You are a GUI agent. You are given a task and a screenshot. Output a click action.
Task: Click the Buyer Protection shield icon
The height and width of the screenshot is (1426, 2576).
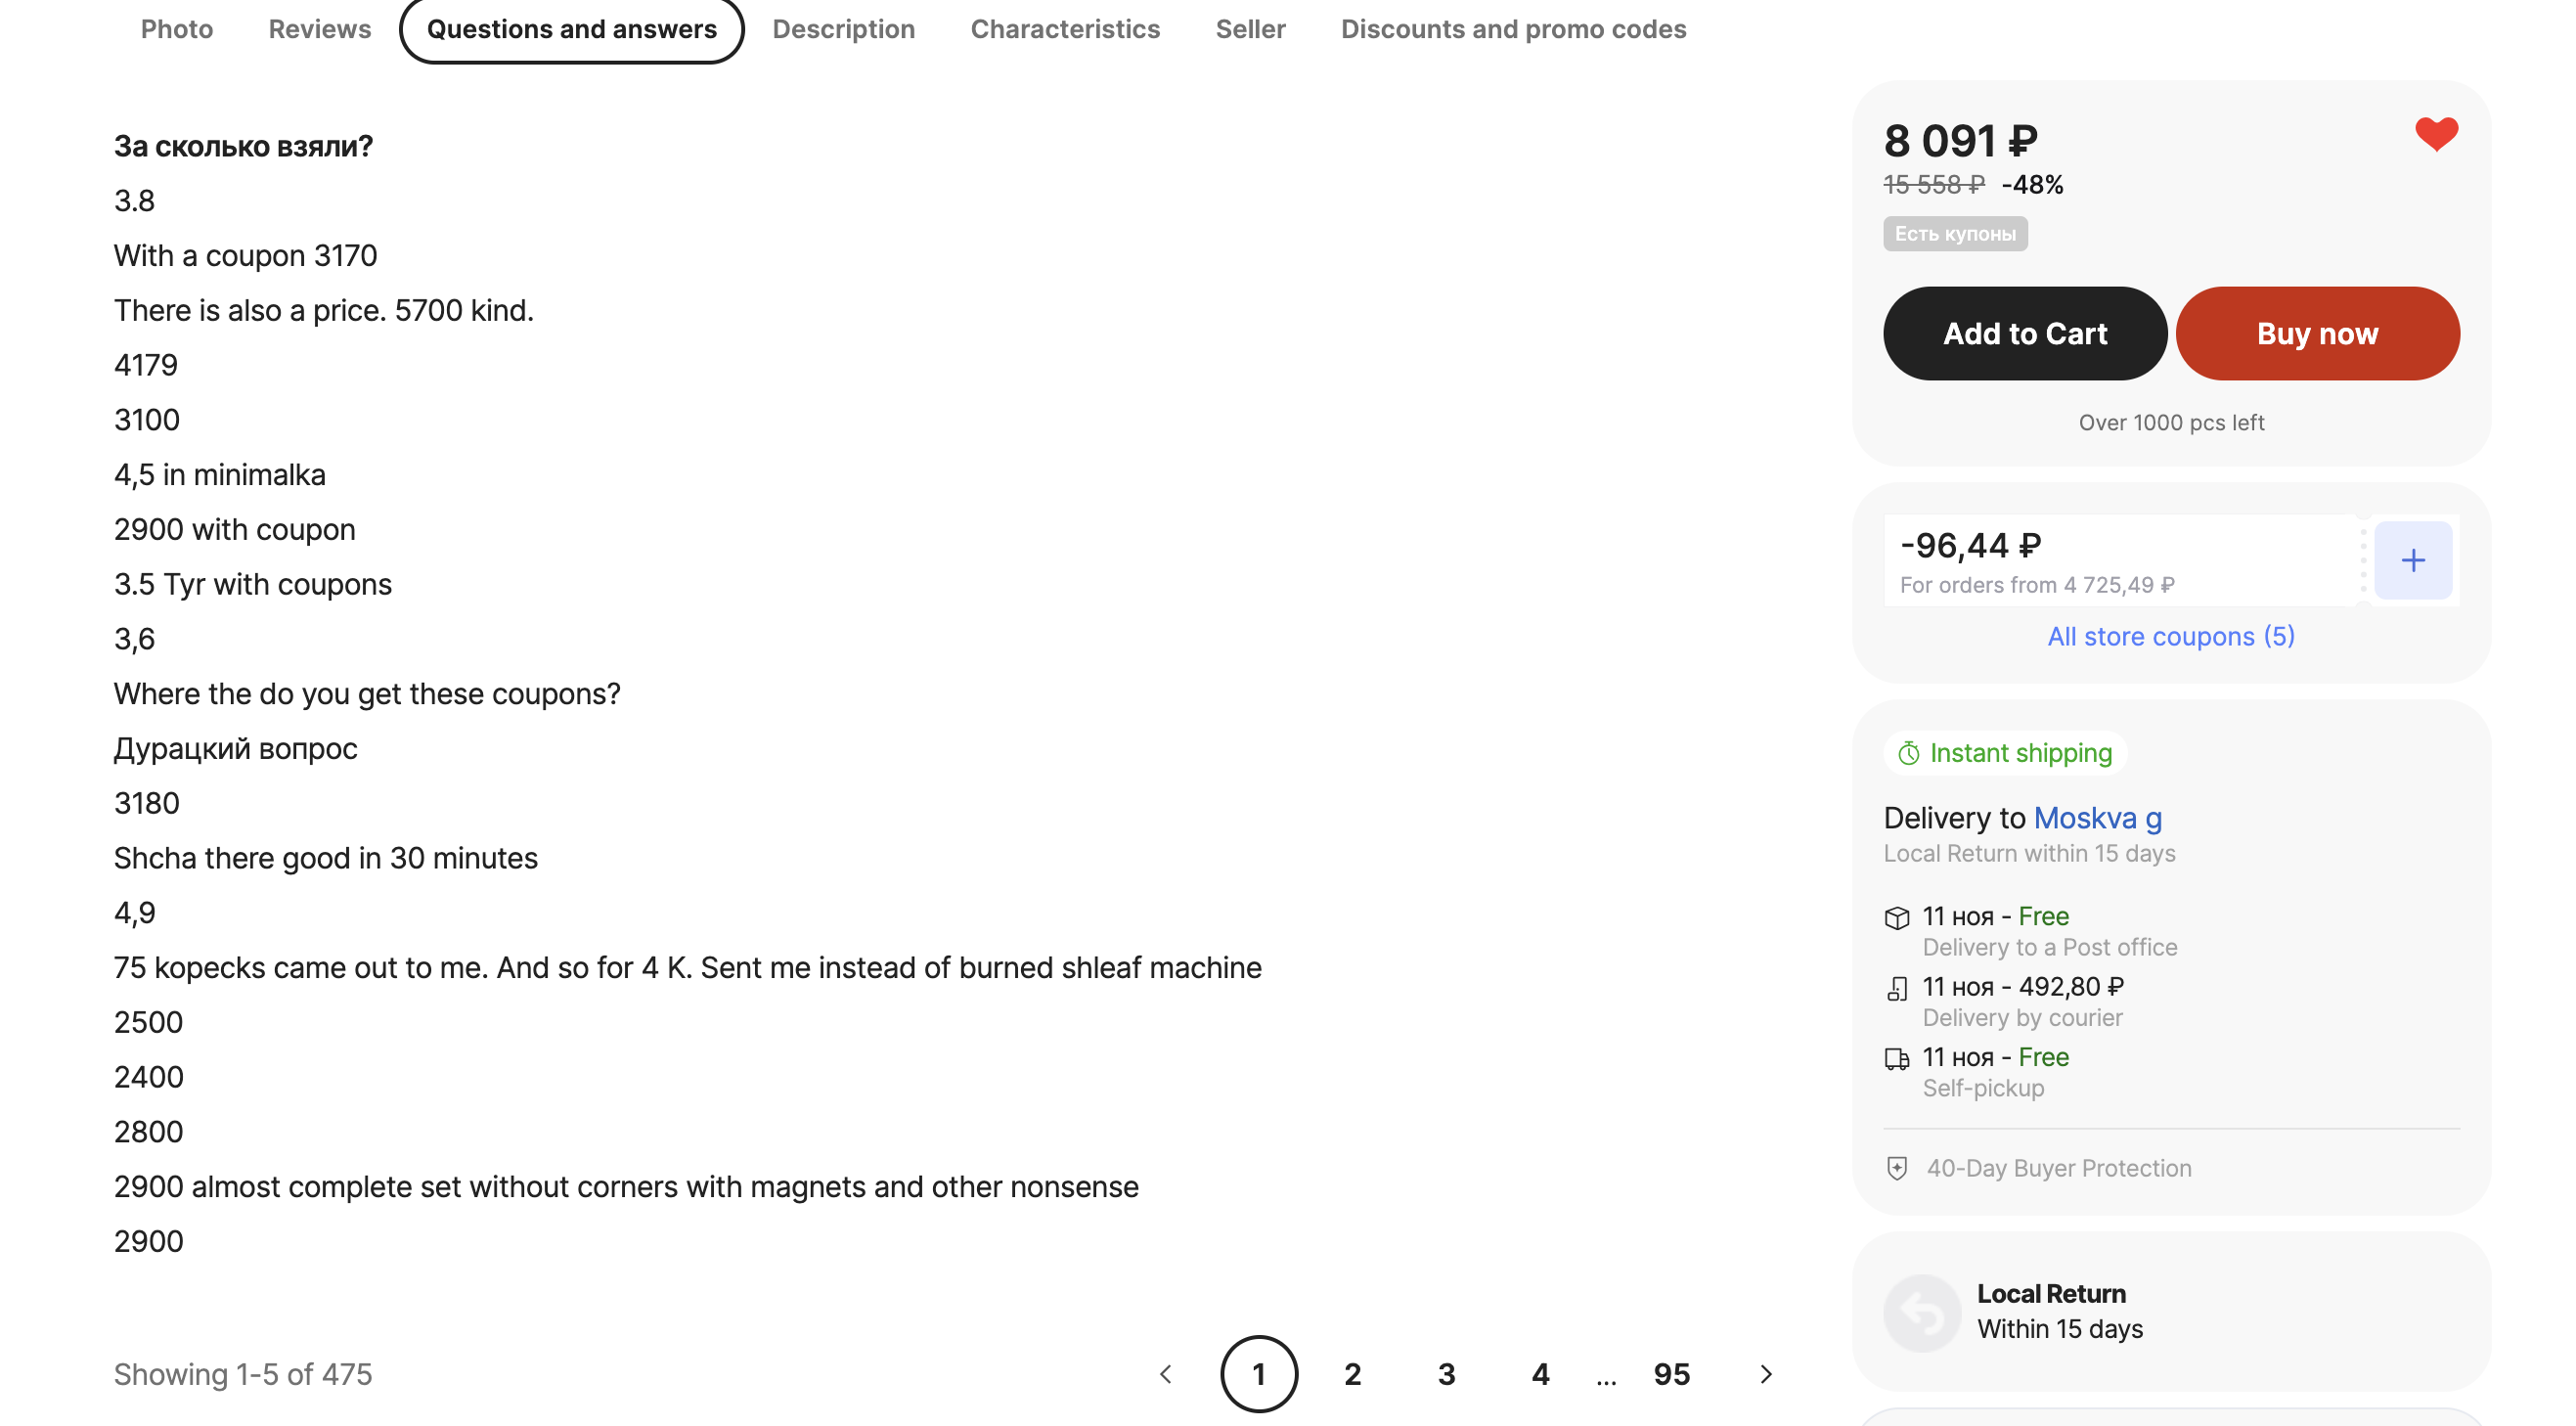point(1896,1168)
